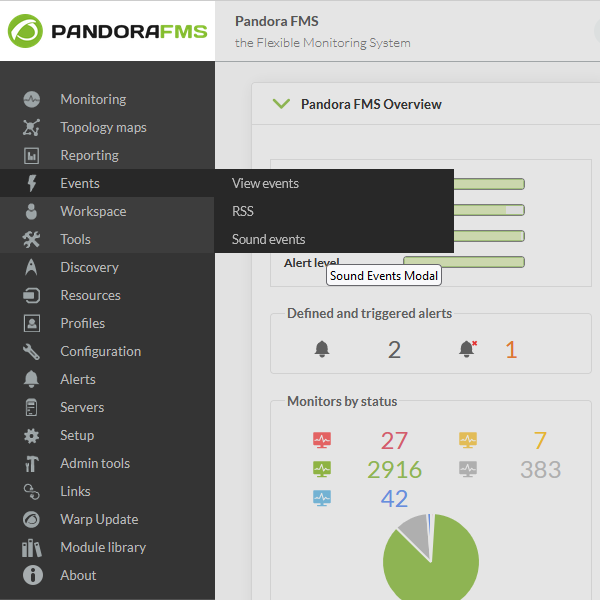Collapse the Pandora FMS Overview chevron
The image size is (600, 600).
[281, 104]
